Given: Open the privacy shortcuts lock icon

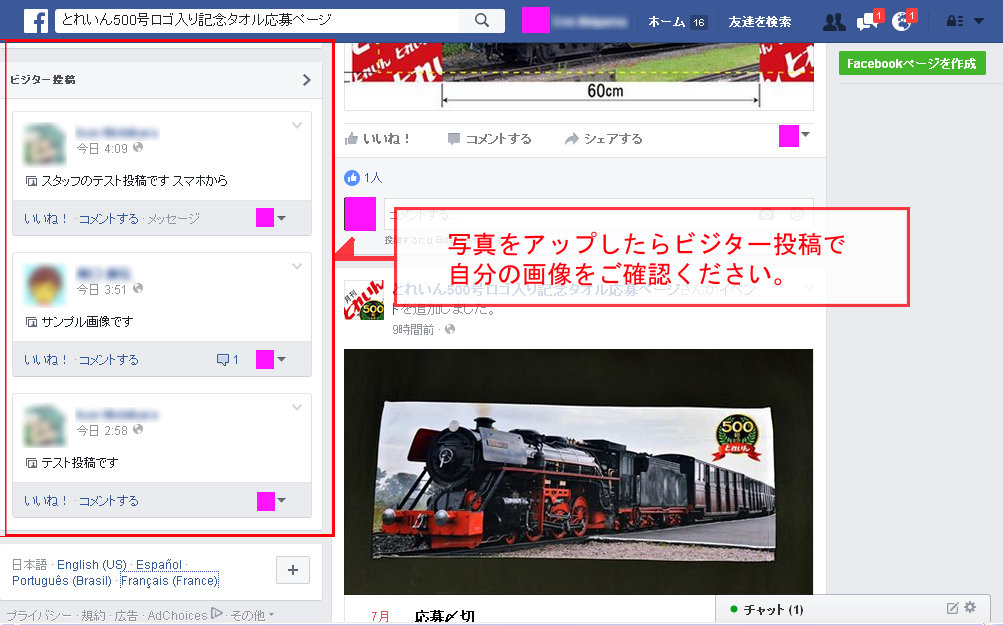Looking at the screenshot, I should point(954,21).
